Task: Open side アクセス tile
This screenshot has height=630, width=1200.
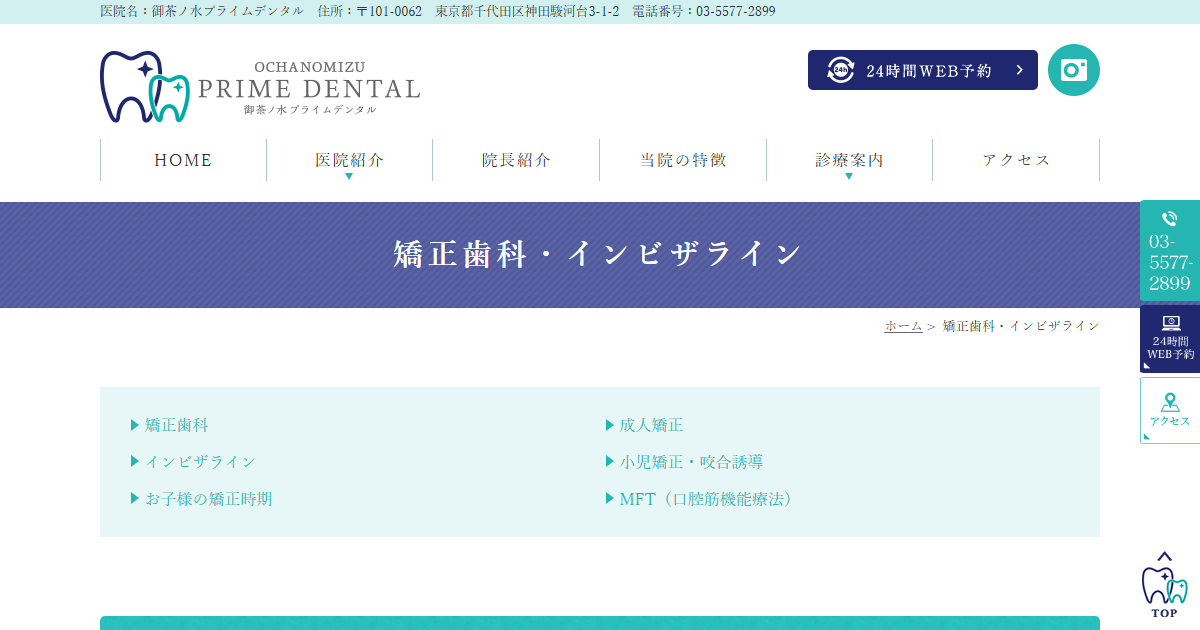Action: click(x=1170, y=410)
